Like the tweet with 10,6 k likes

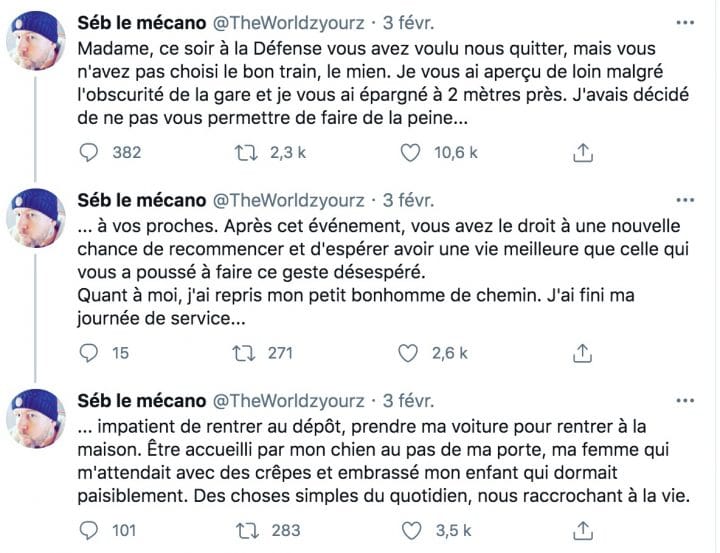[408, 152]
